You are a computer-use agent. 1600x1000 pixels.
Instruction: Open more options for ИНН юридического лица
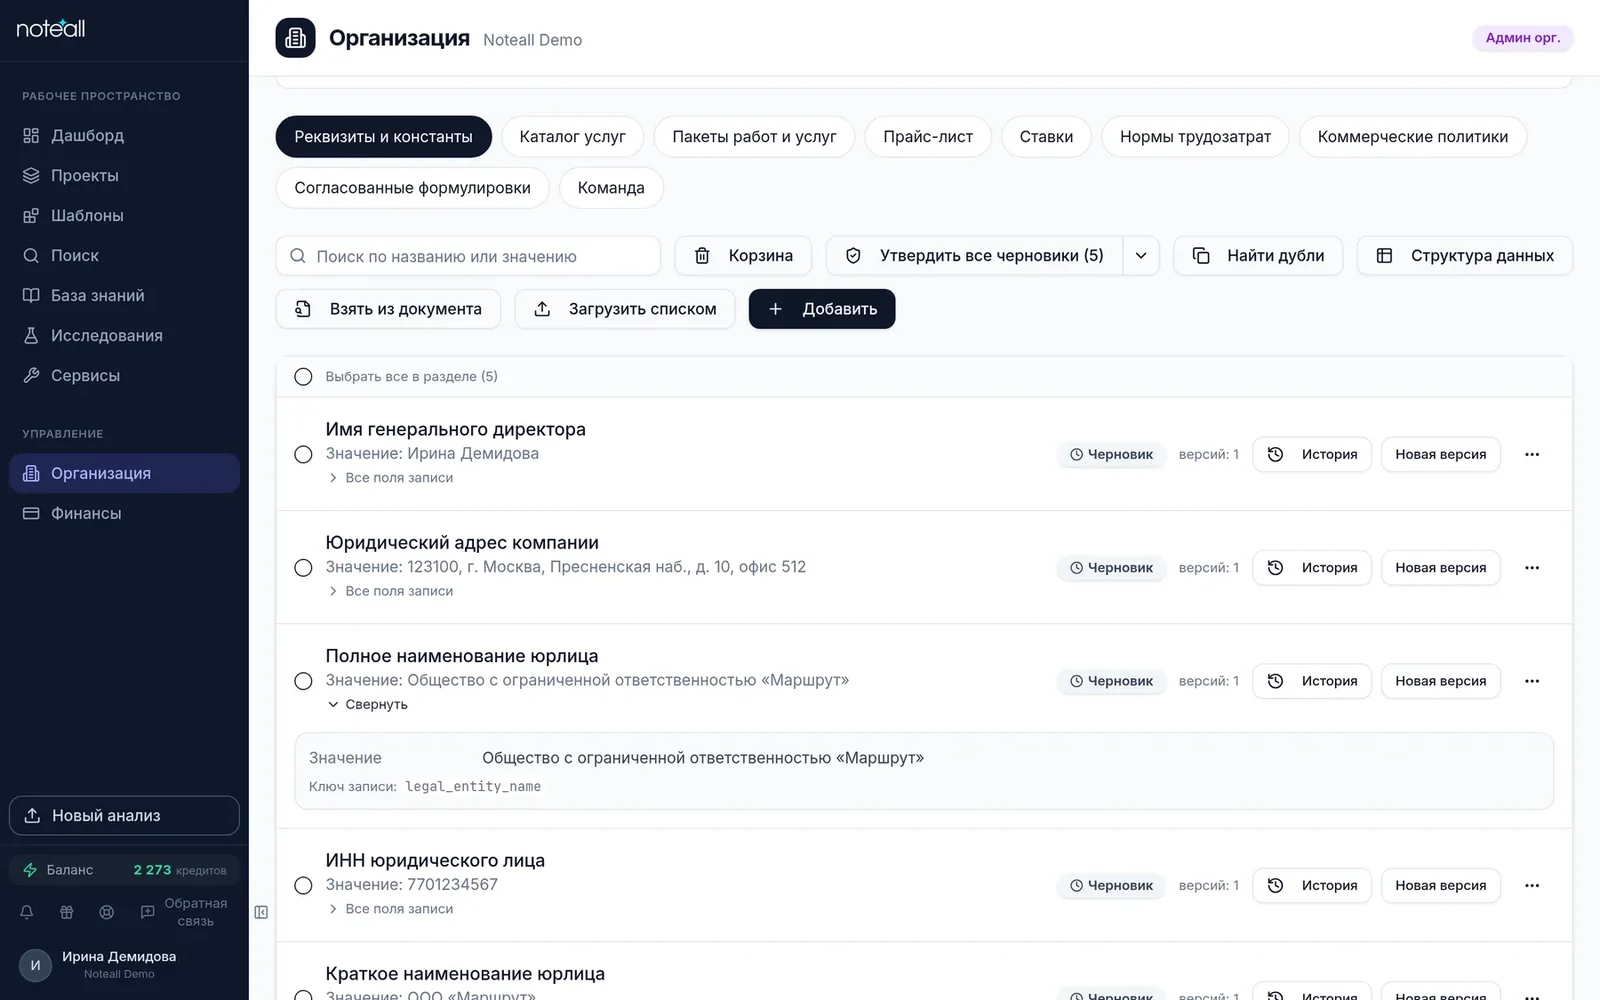1532,886
